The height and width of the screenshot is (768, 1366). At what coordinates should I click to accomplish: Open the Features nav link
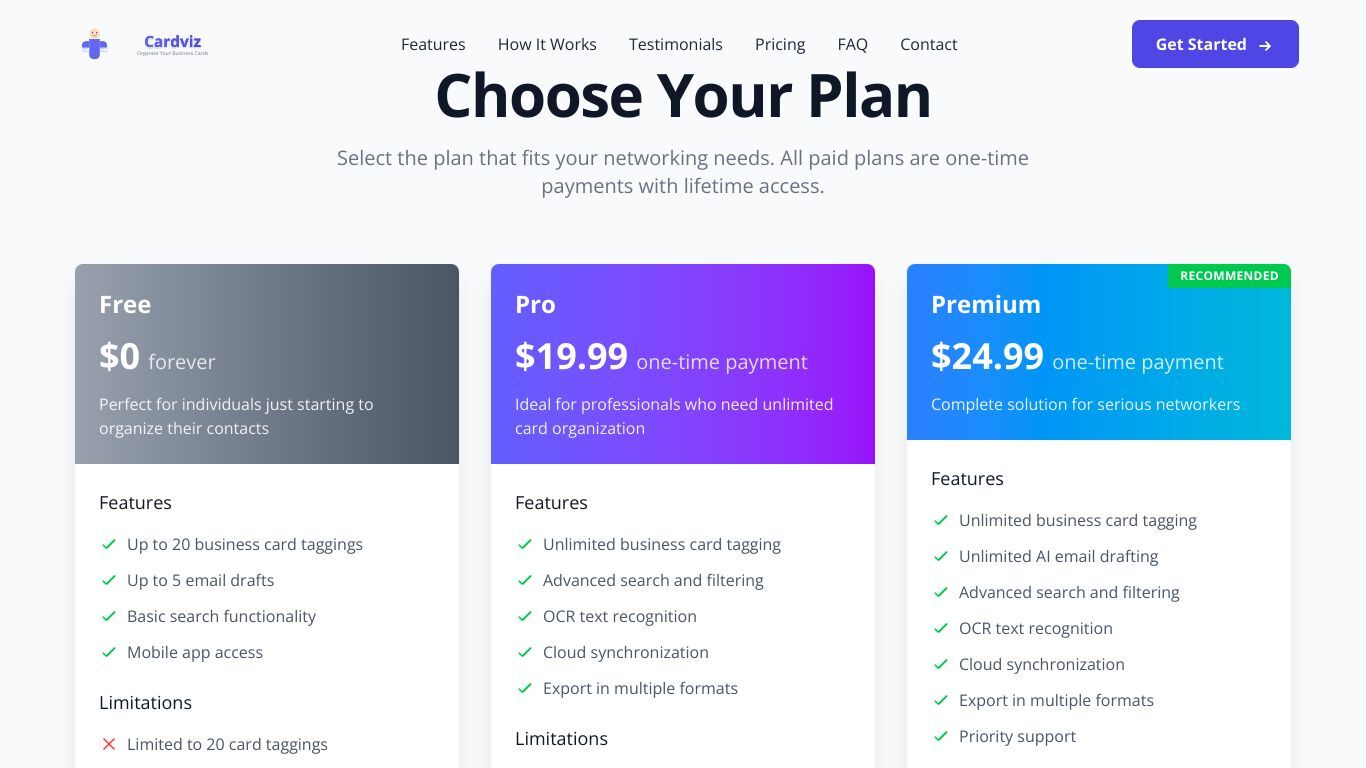coord(433,44)
